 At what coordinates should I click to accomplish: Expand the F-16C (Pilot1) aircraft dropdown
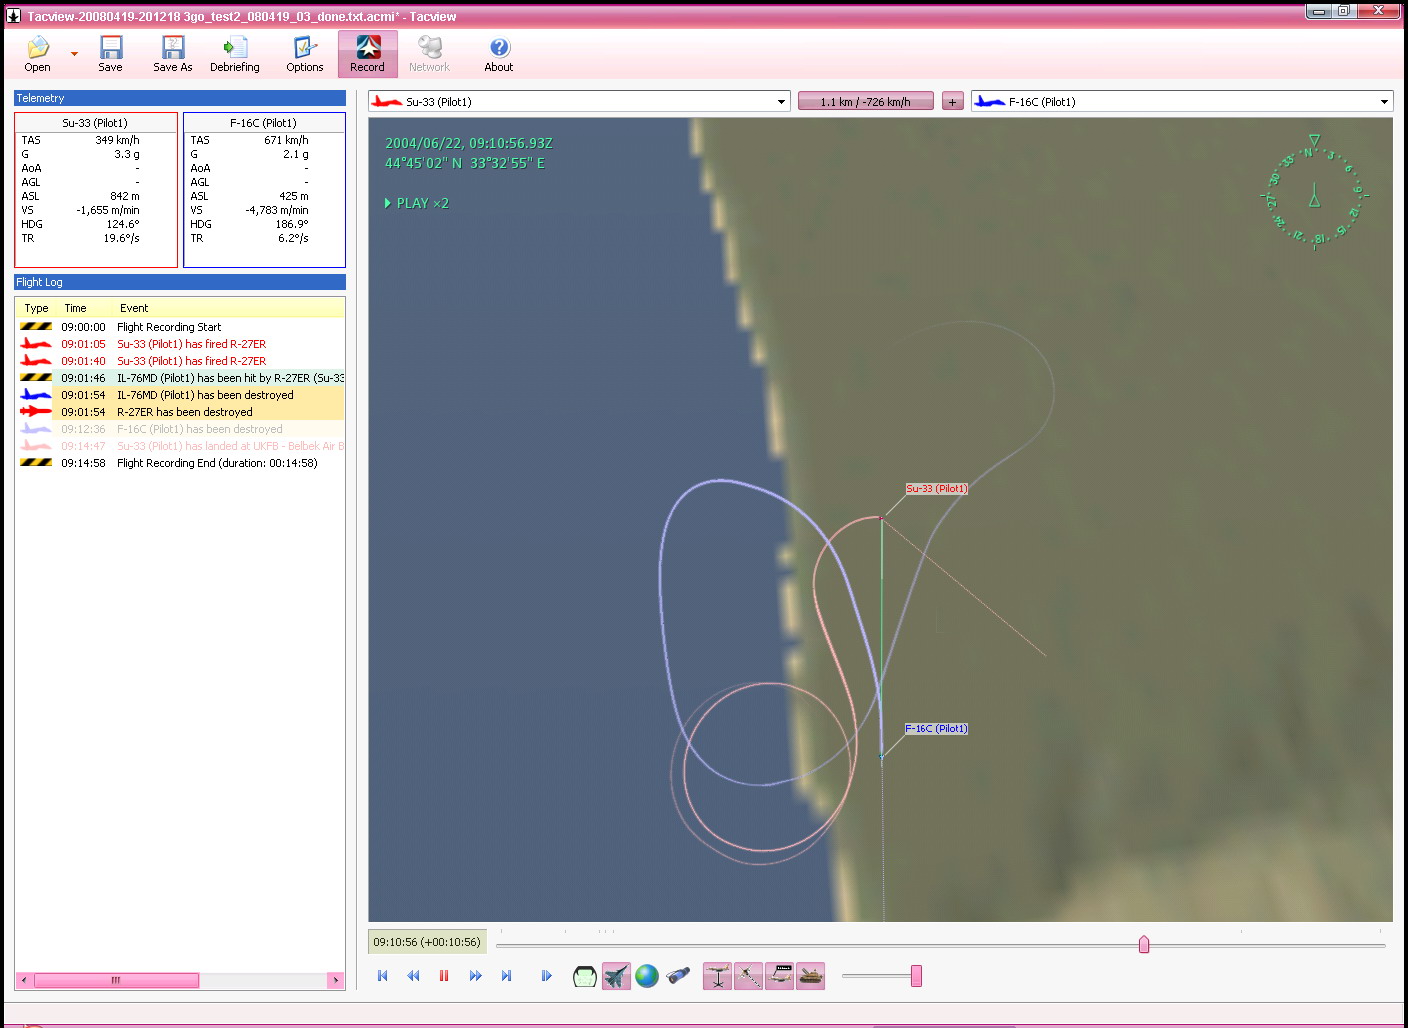1384,102
